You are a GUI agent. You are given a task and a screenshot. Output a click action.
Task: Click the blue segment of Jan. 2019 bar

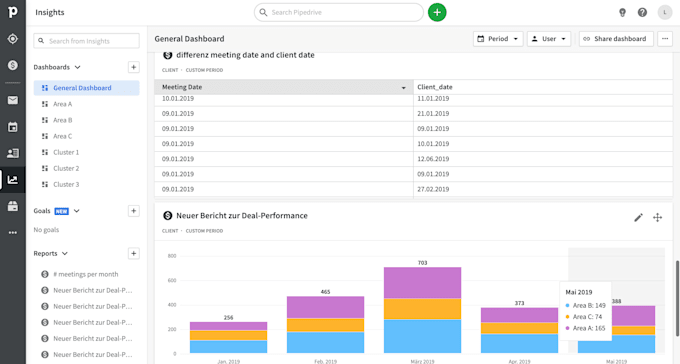coord(229,346)
